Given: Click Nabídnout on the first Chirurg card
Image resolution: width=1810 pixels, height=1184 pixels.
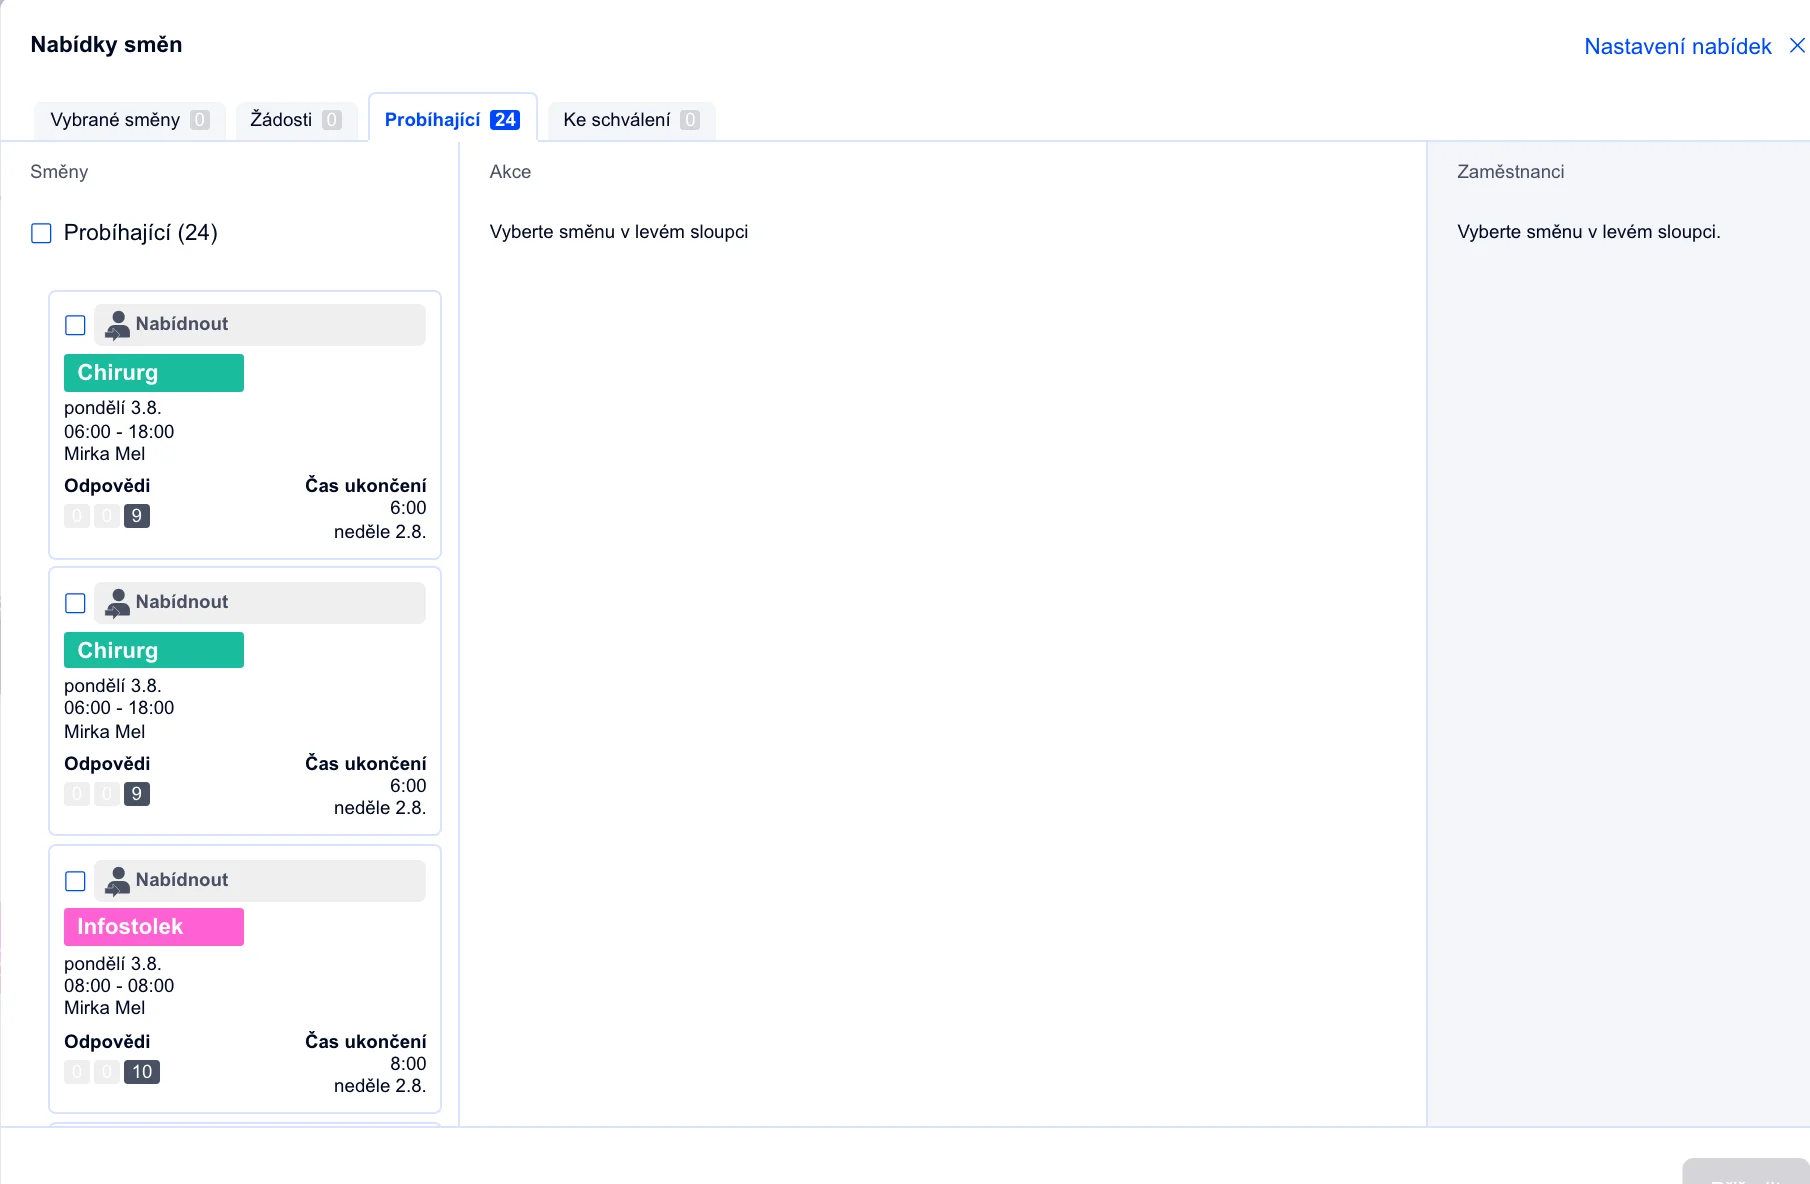Looking at the screenshot, I should click(260, 324).
